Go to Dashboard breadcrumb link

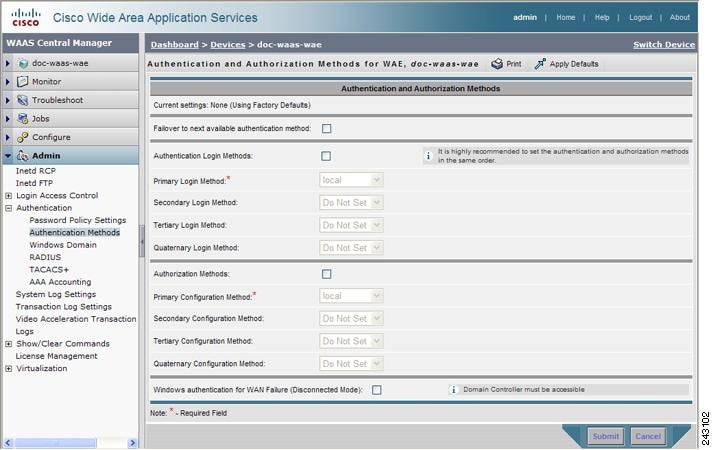pos(174,45)
